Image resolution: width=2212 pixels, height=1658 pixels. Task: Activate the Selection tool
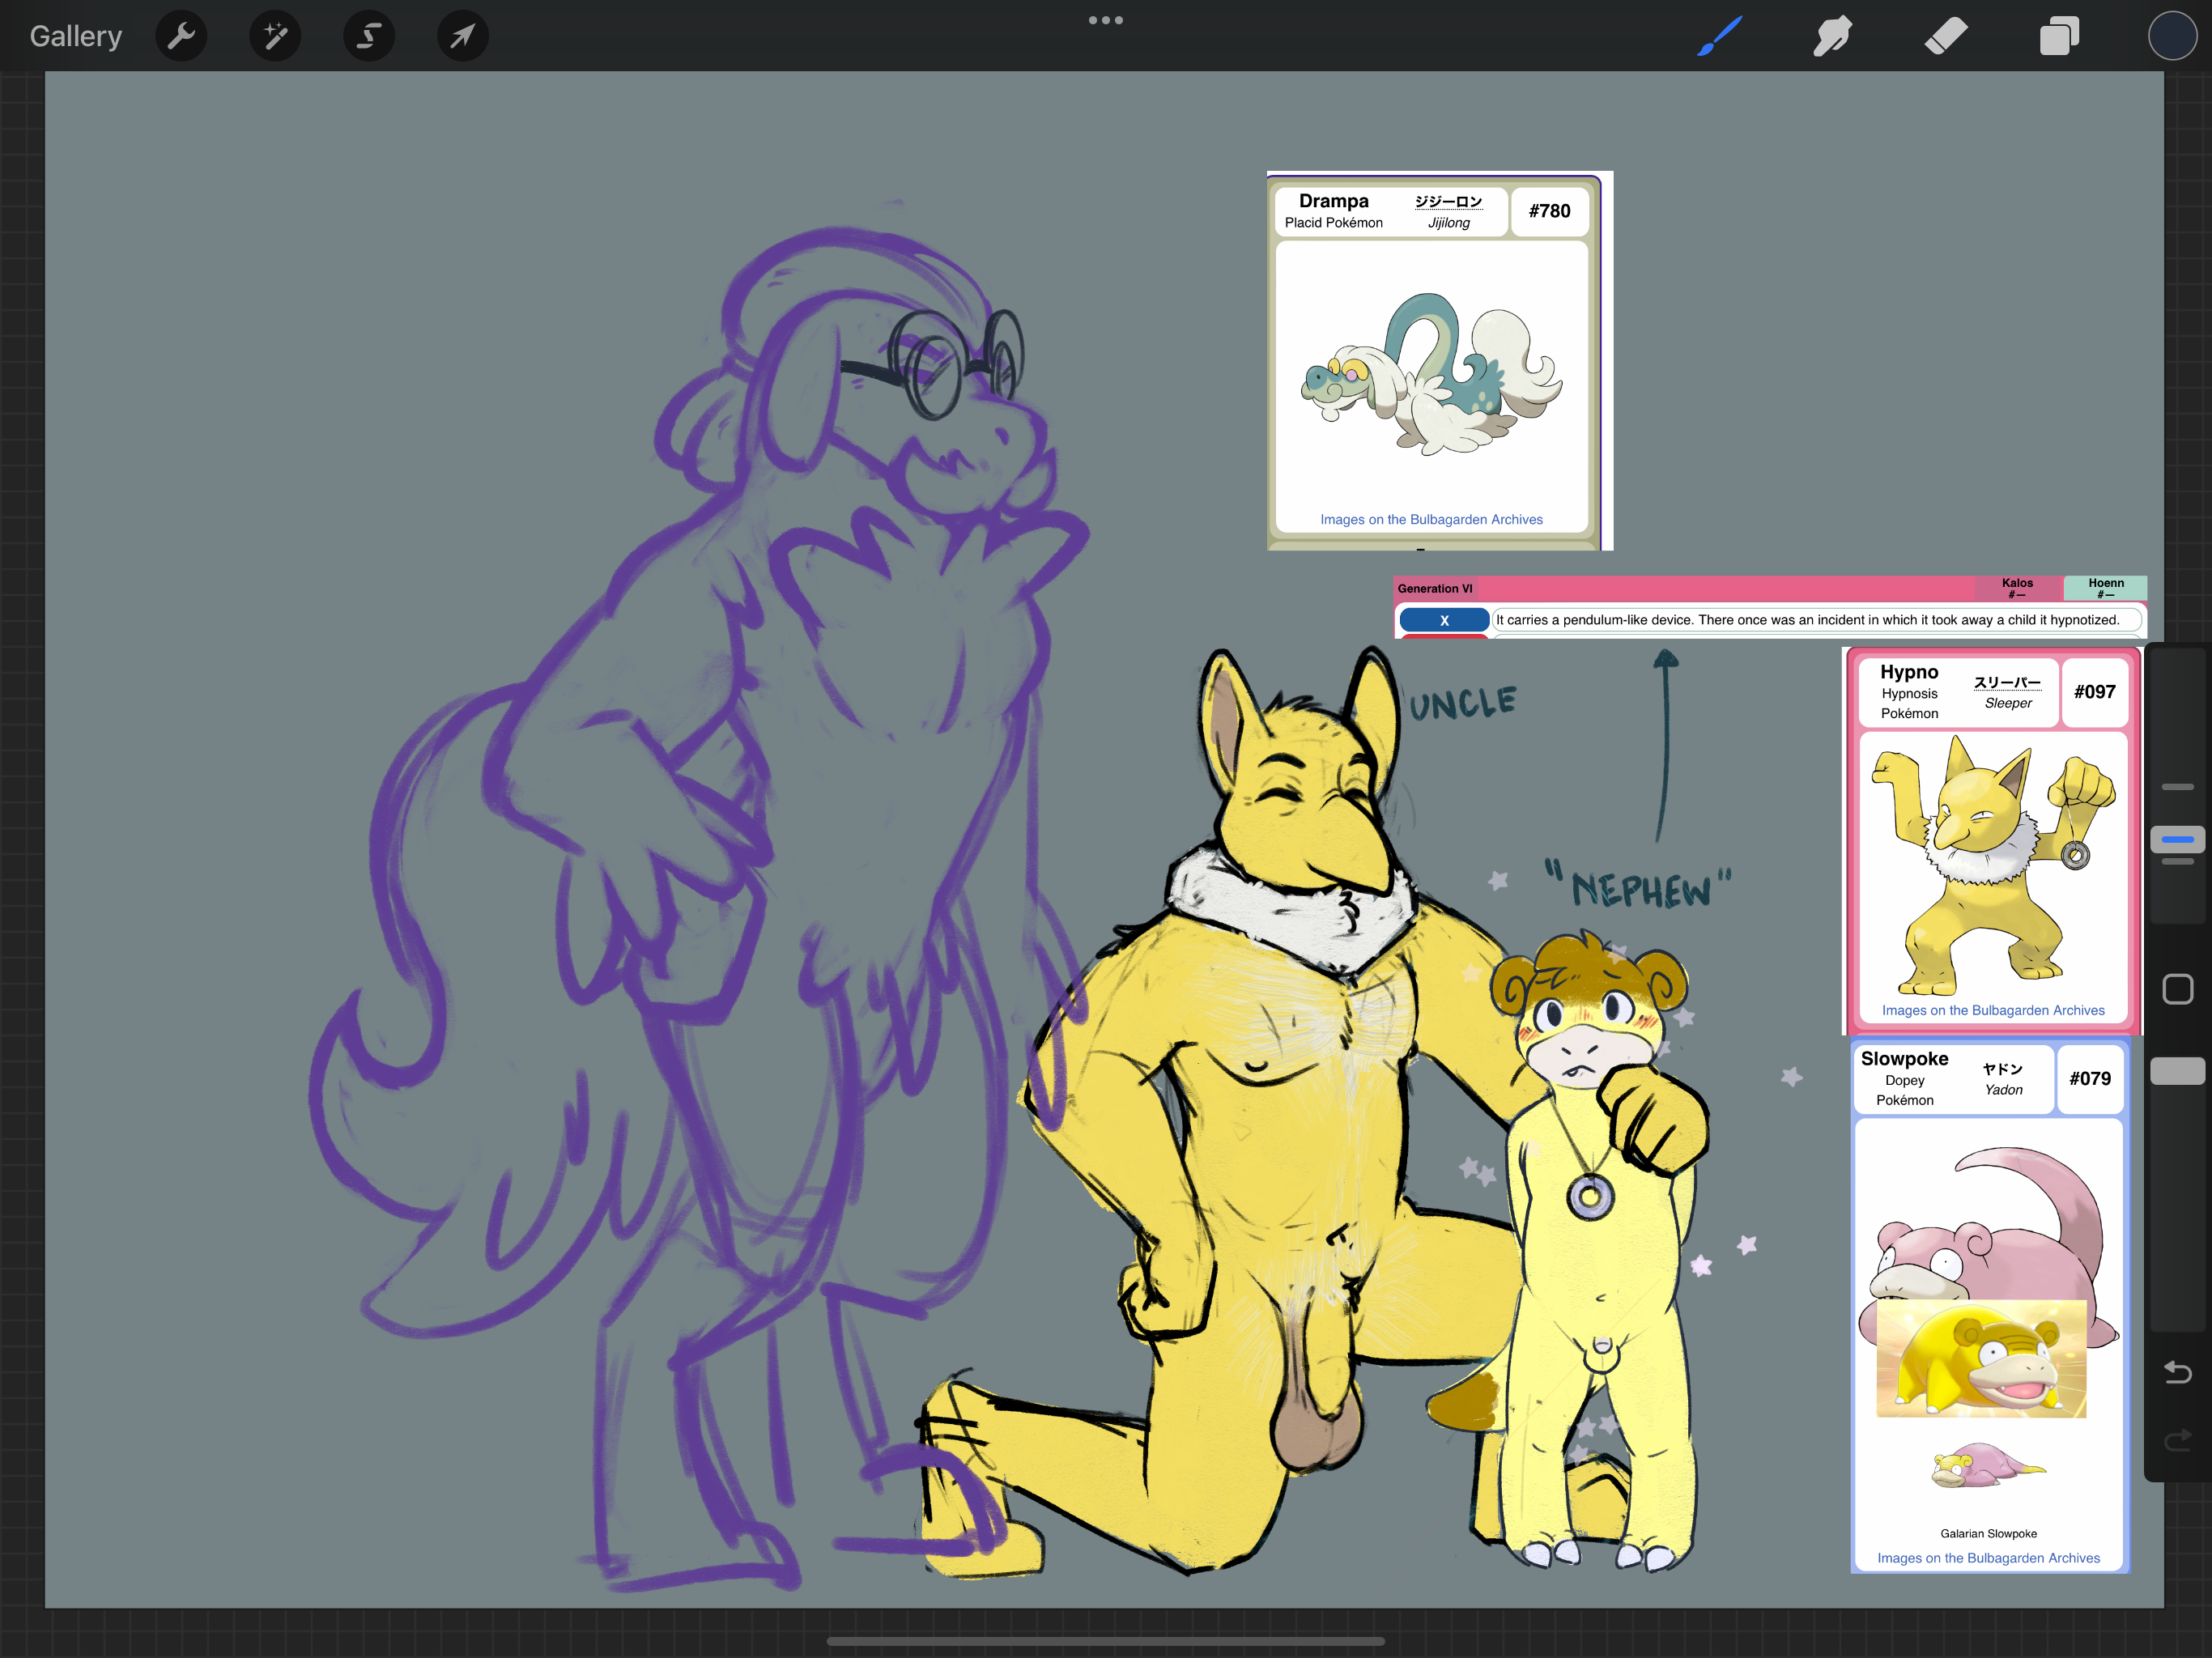point(369,36)
